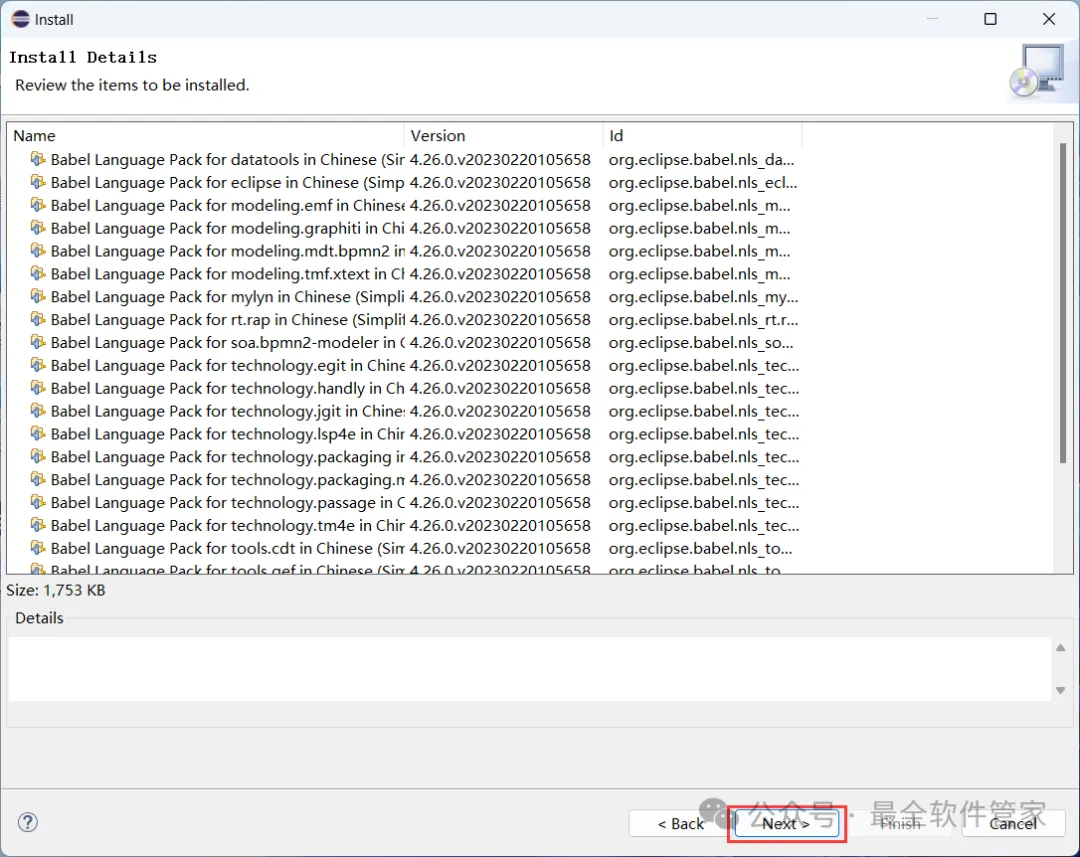Click the modeling.tmf.xtext pack icon

pos(38,273)
